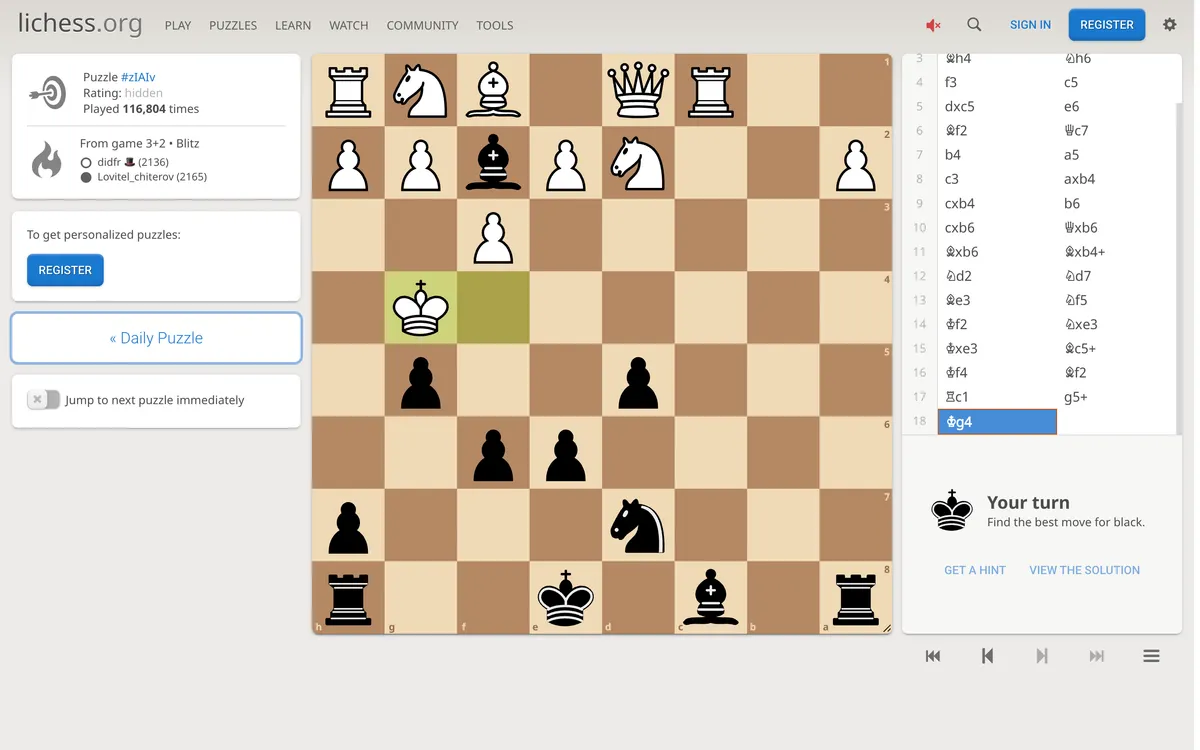
Task: Open the LEARN menu
Action: click(x=293, y=25)
